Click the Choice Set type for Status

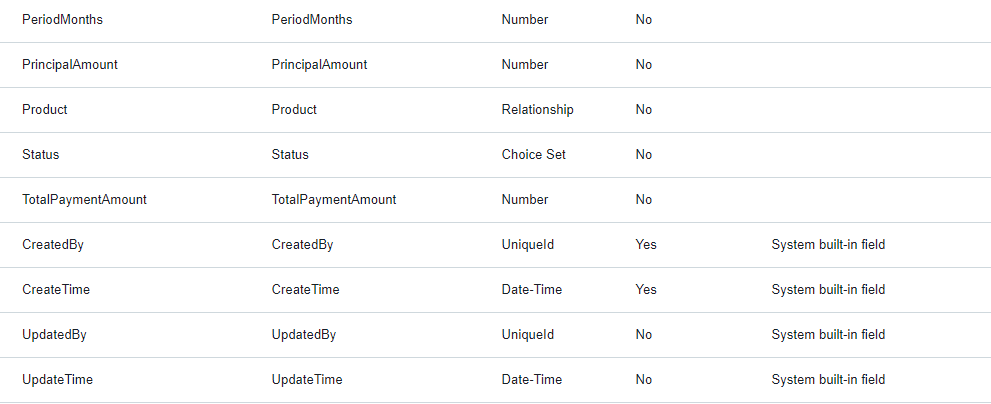533,155
